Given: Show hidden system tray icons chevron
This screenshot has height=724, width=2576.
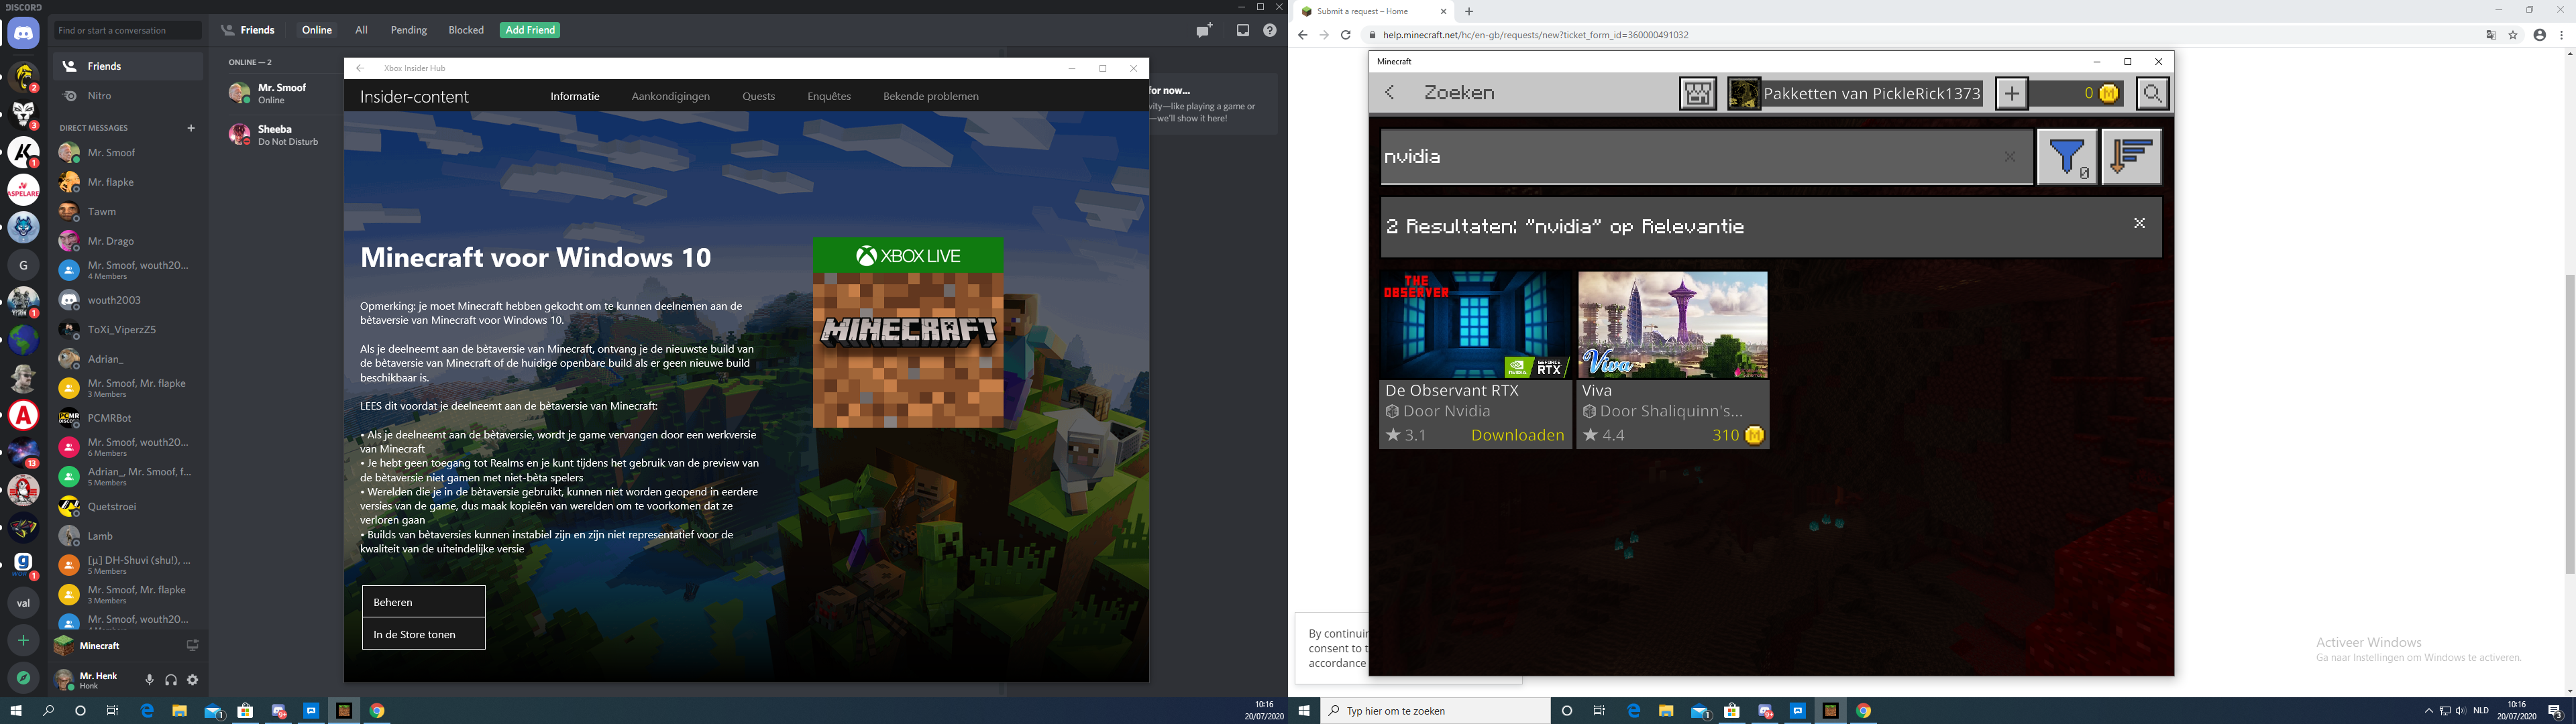Looking at the screenshot, I should (x=2429, y=711).
